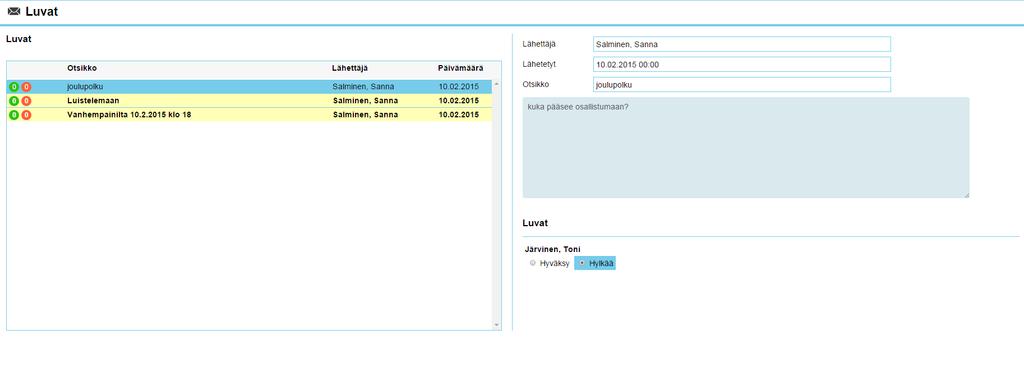Click green counter badge on joulupolku row
Viewport: 1024px width, 380px height.
(x=14, y=87)
